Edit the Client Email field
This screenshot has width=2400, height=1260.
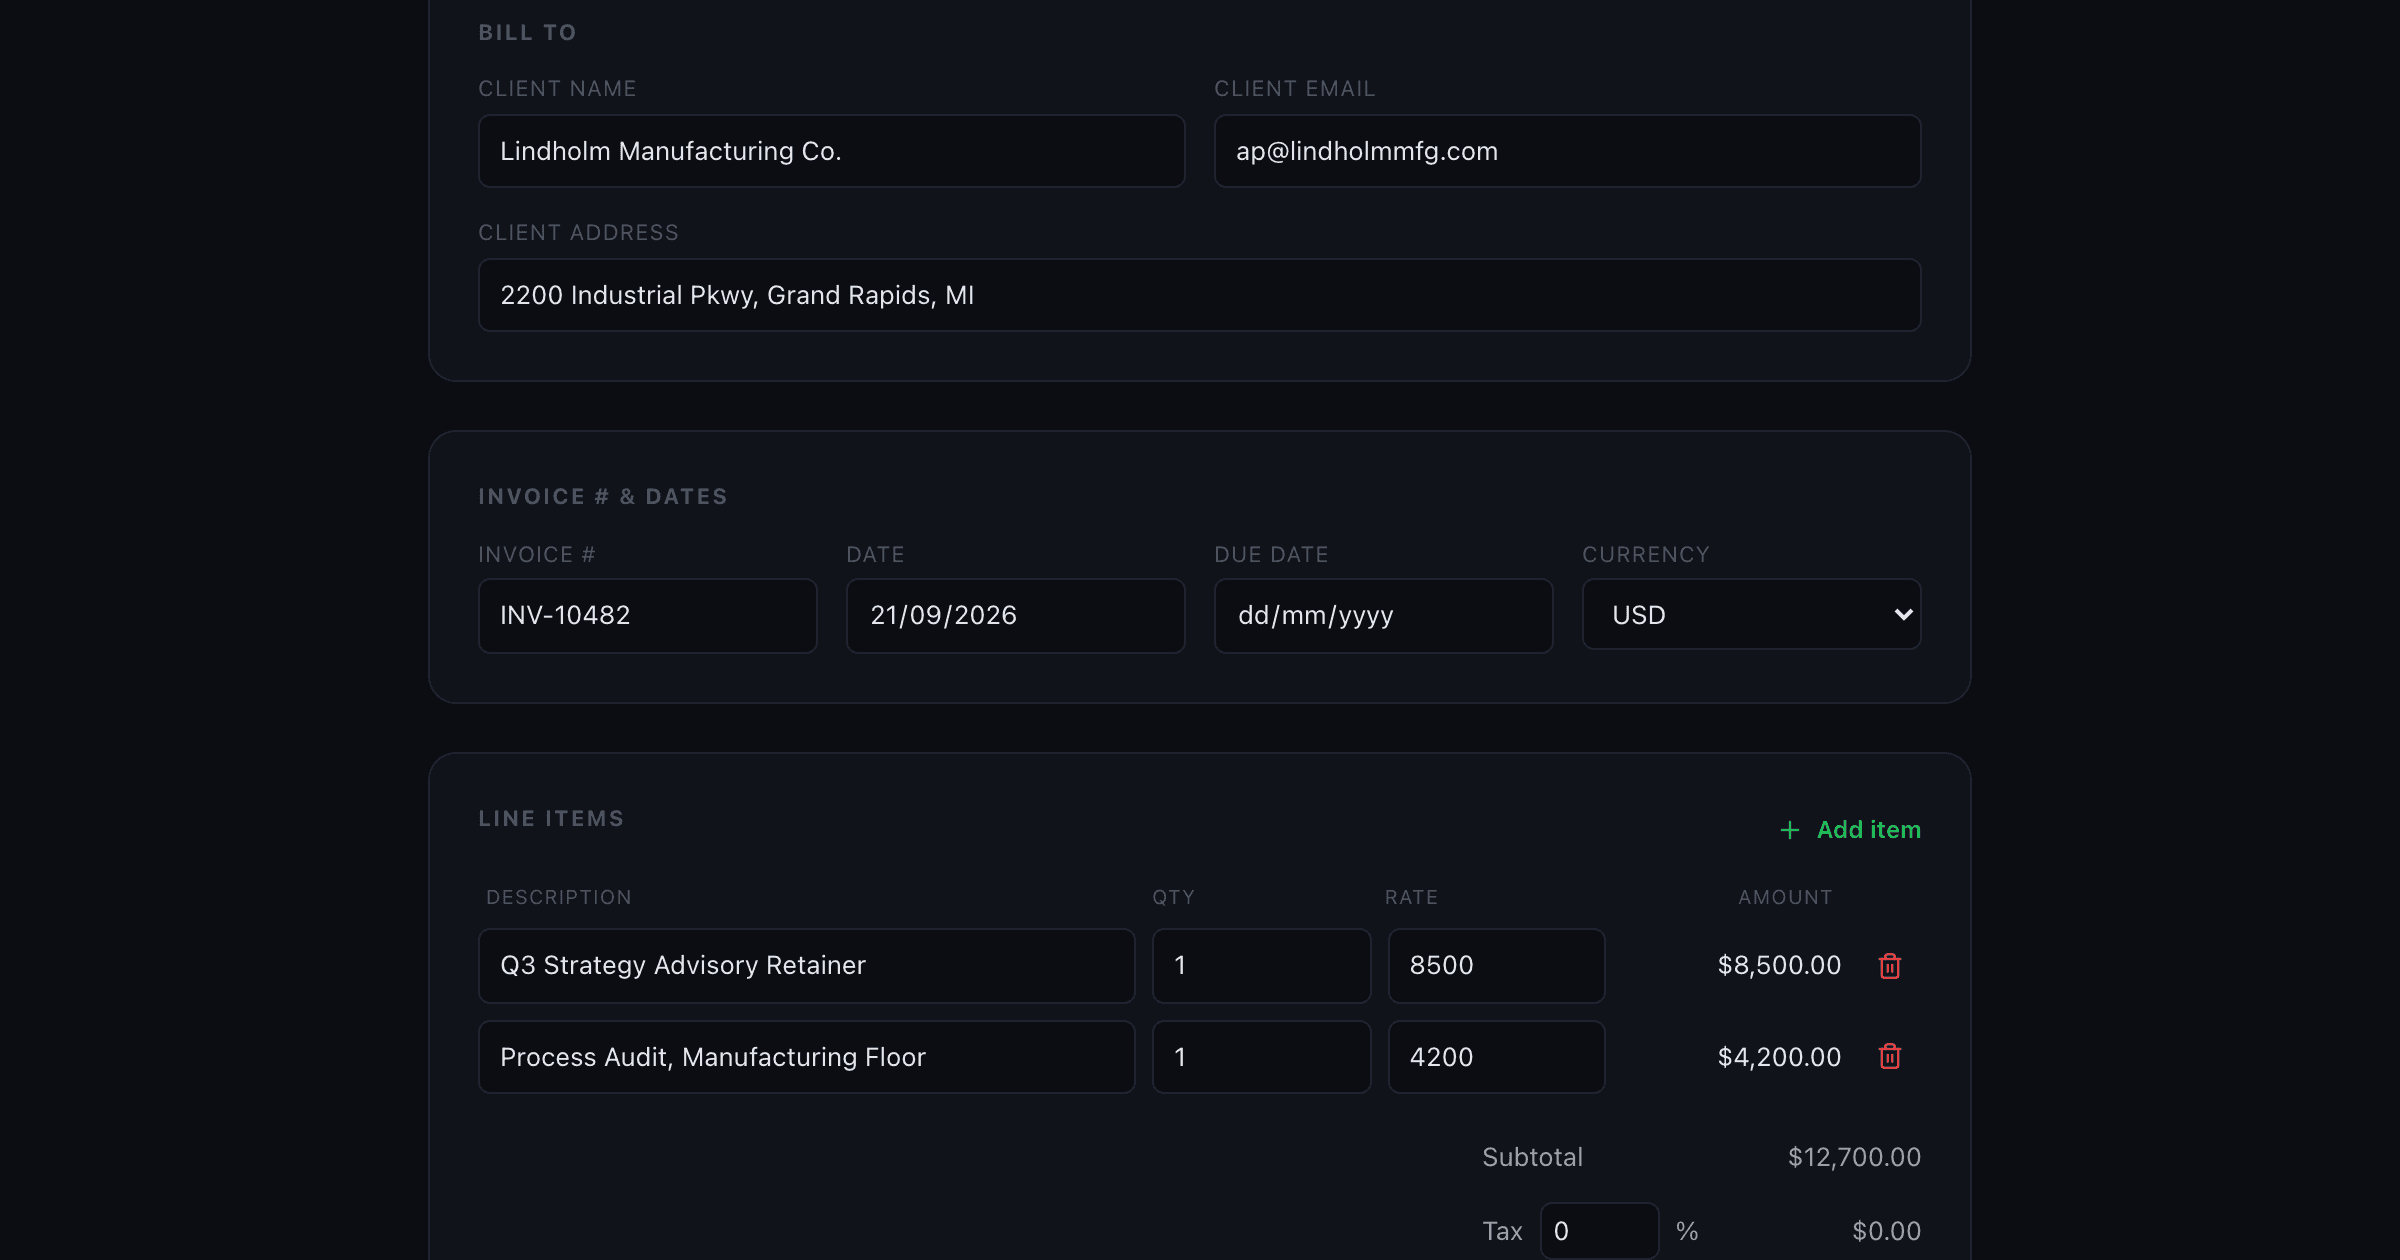(x=1567, y=151)
